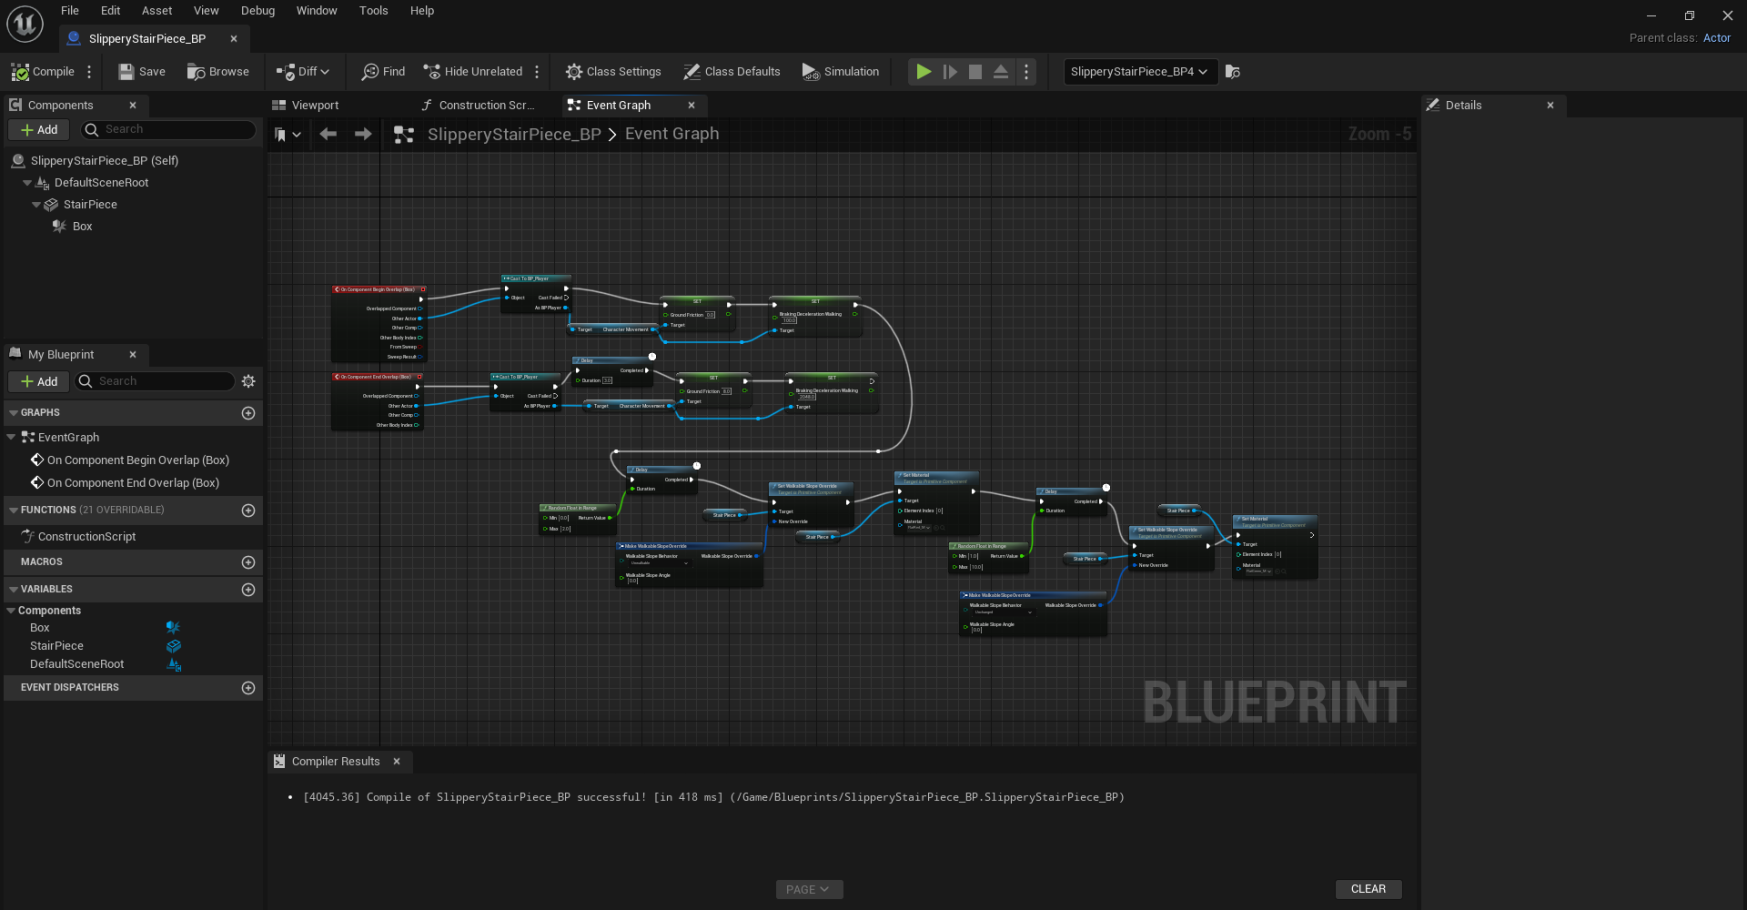The height and width of the screenshot is (910, 1747).
Task: Collapse the VARIABLES section
Action: 14,589
